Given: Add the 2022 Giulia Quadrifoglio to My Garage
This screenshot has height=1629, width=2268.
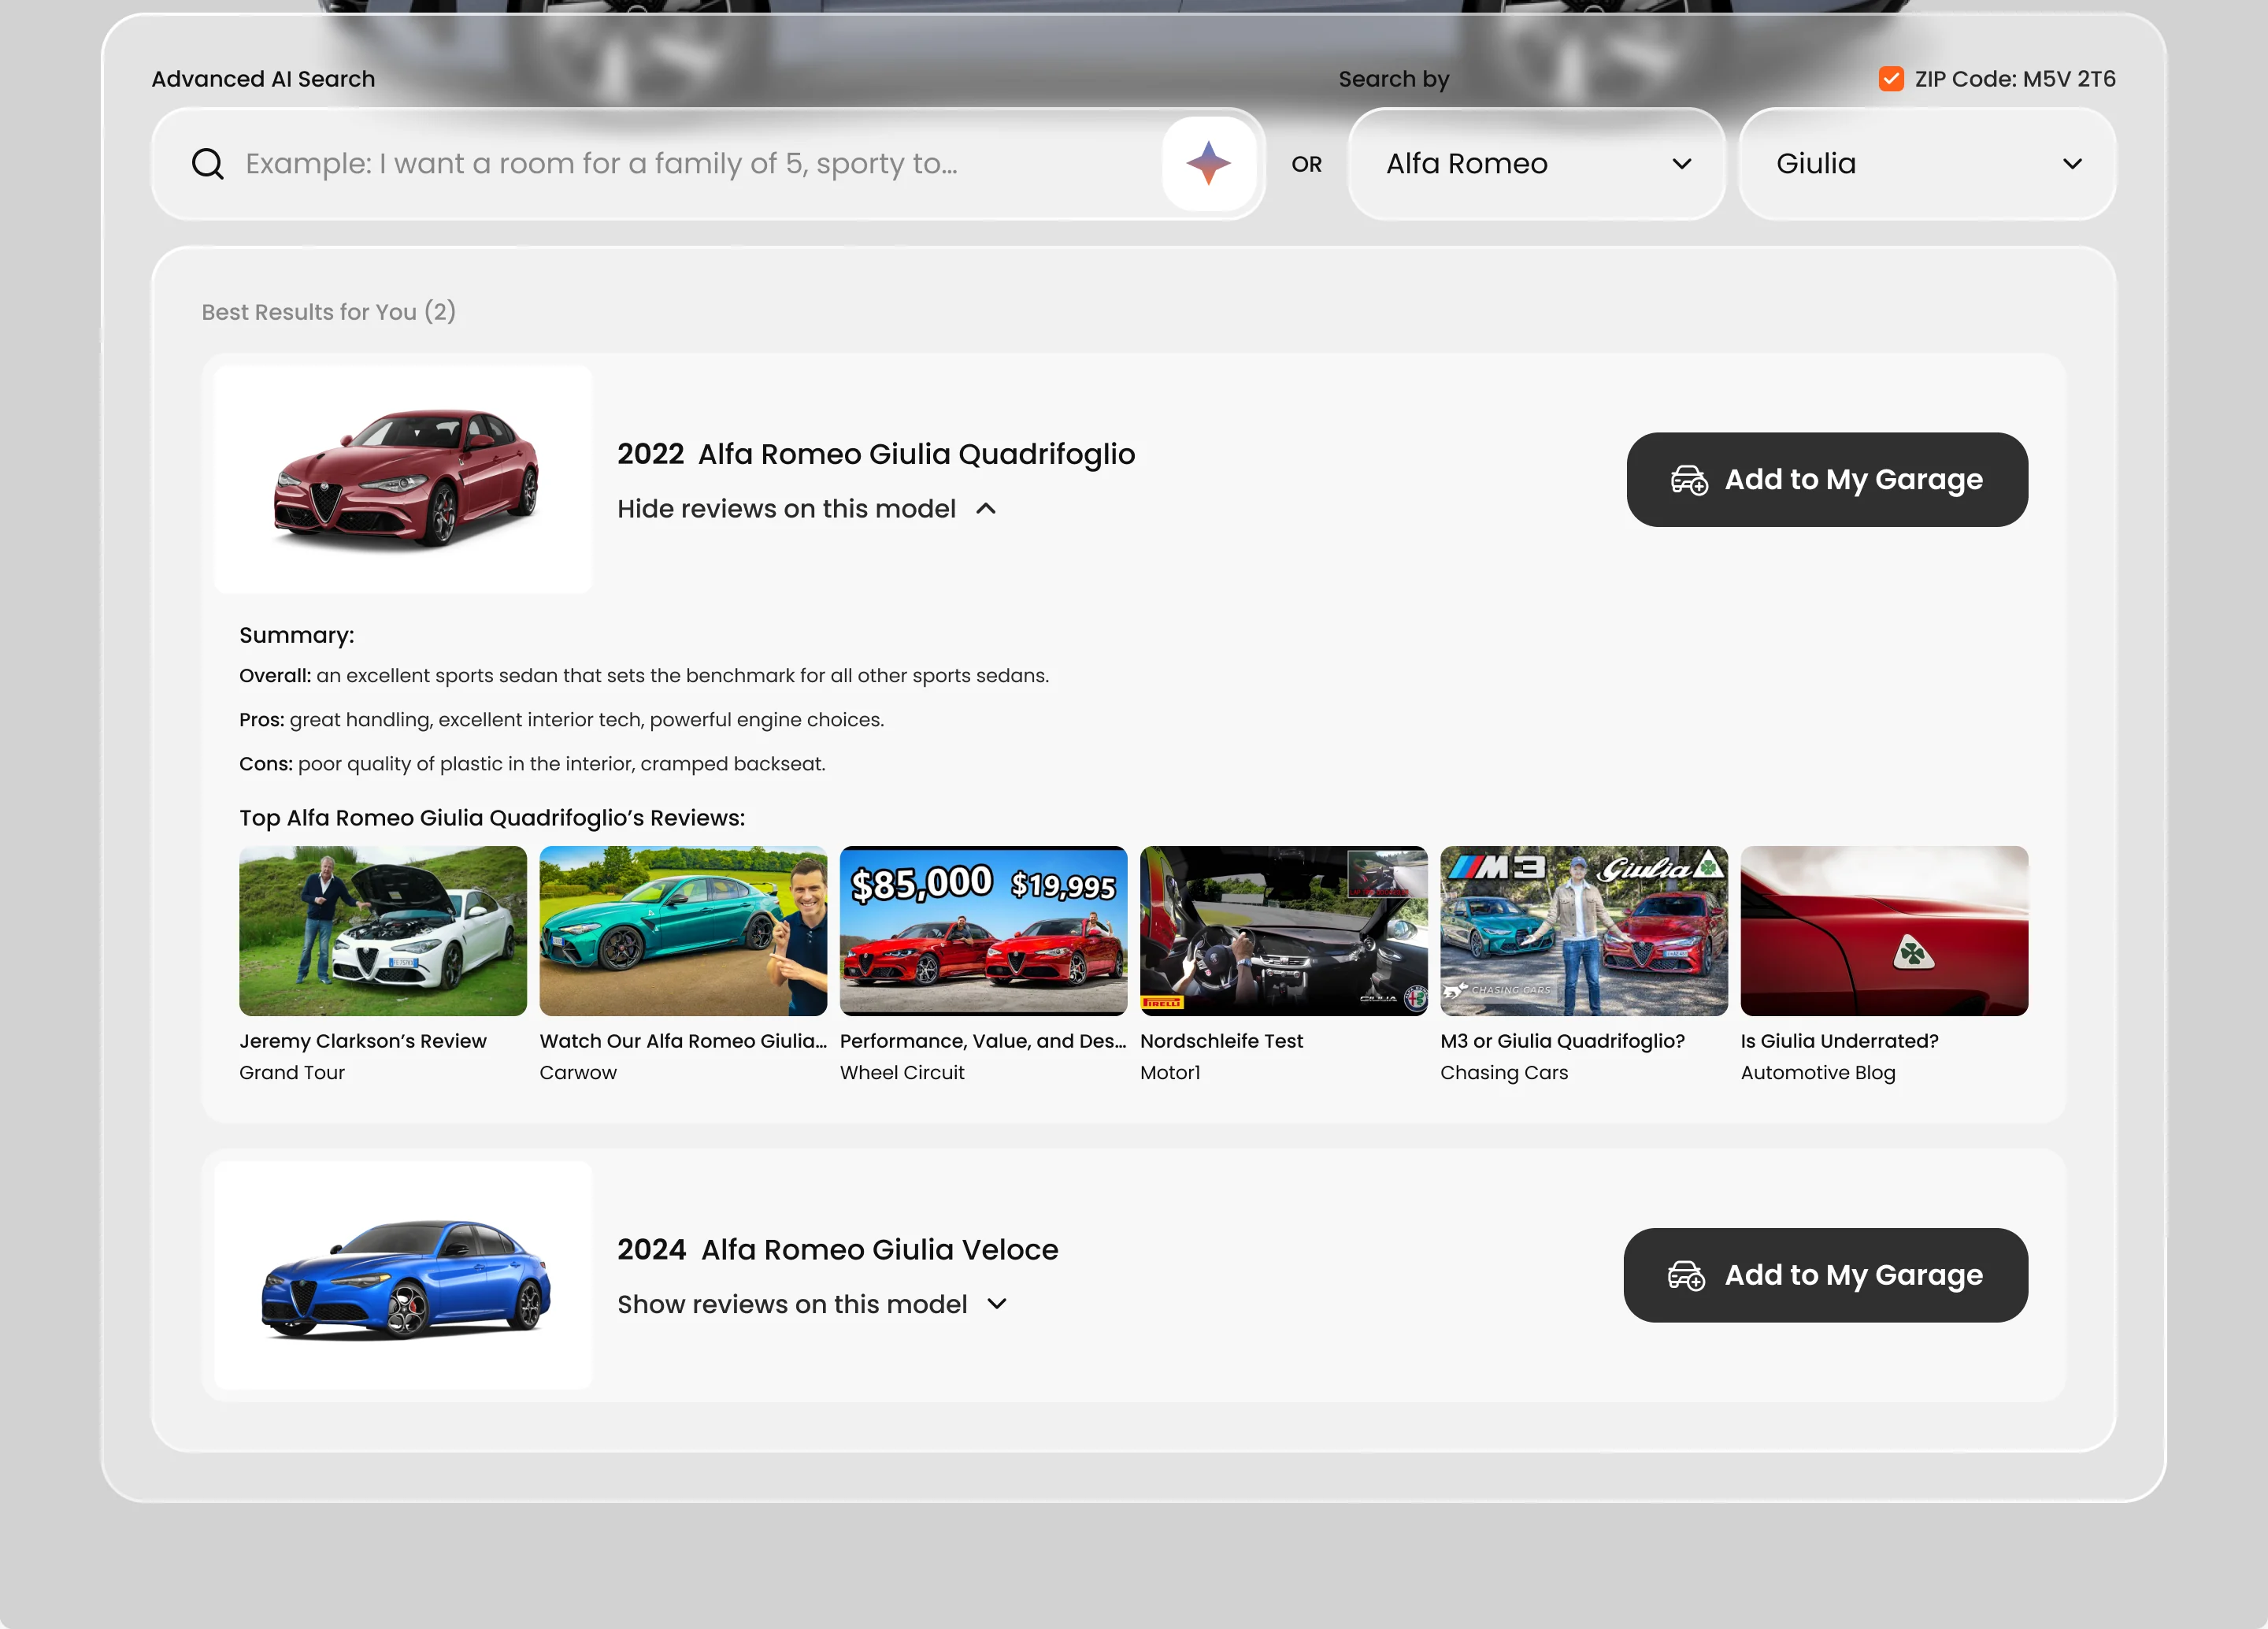Looking at the screenshot, I should 1826,480.
